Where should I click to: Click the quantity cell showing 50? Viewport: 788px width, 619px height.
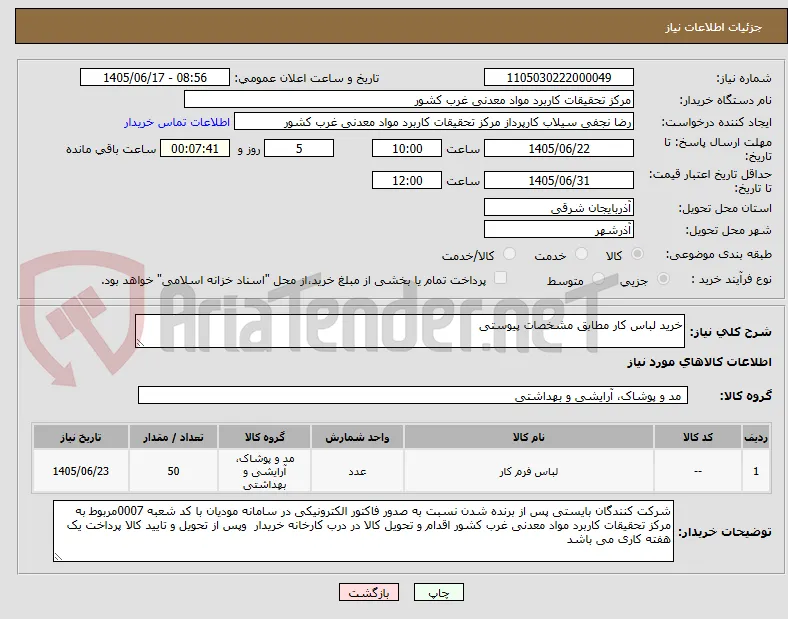pyautogui.click(x=173, y=471)
